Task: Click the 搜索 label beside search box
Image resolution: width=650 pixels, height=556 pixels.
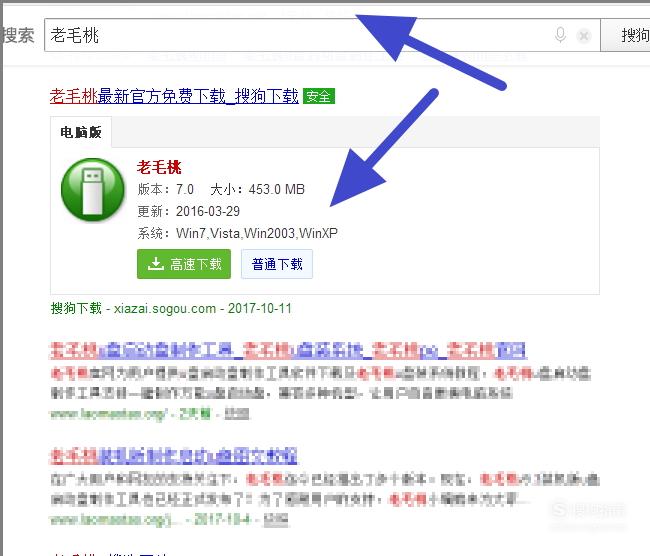Action: 18,35
